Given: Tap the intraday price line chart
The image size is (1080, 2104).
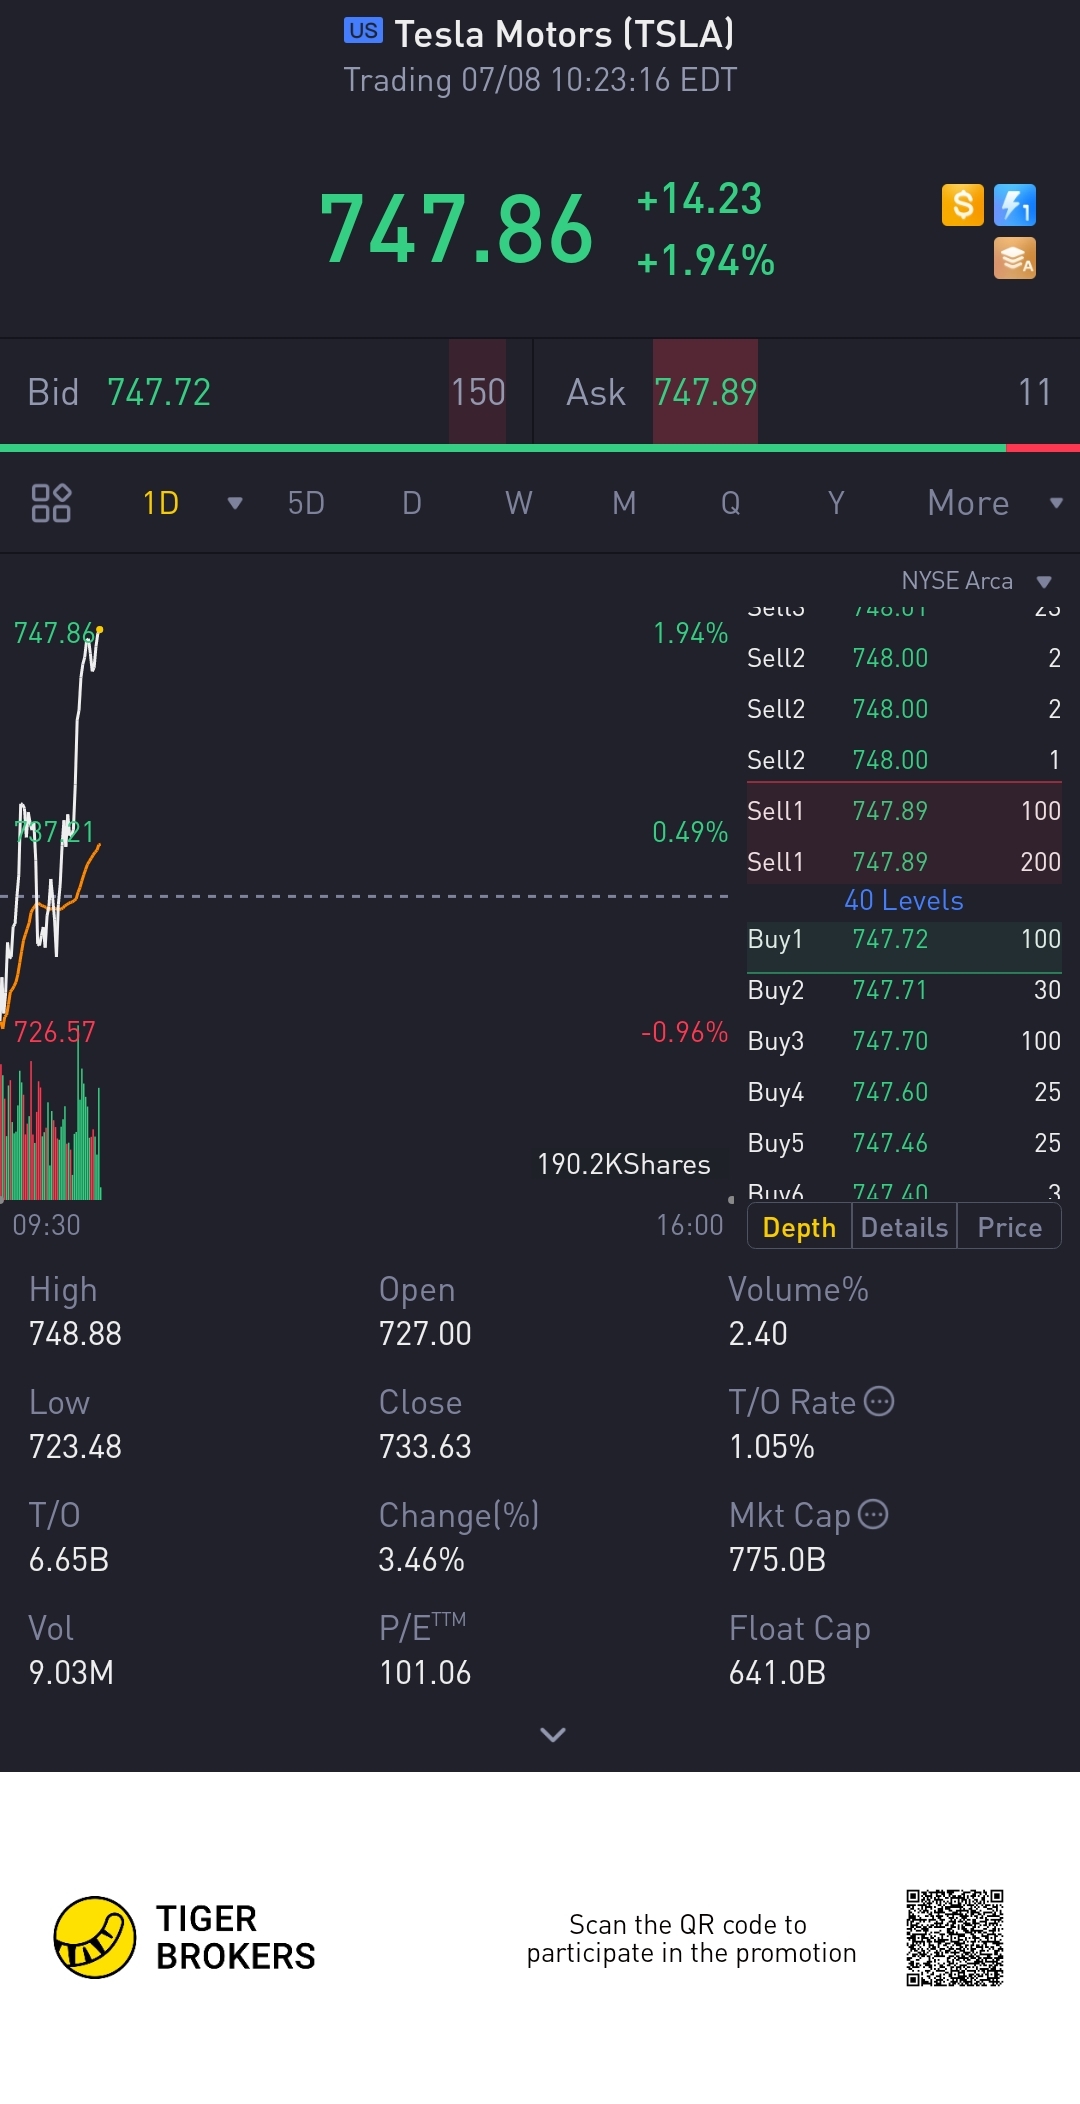Looking at the screenshot, I should (x=365, y=830).
